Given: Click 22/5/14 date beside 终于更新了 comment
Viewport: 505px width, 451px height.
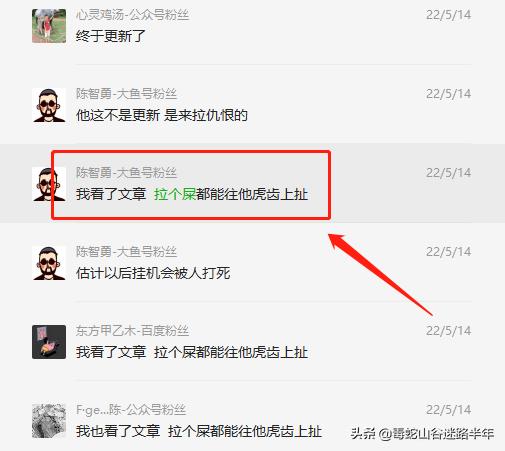Looking at the screenshot, I should 448,15.
